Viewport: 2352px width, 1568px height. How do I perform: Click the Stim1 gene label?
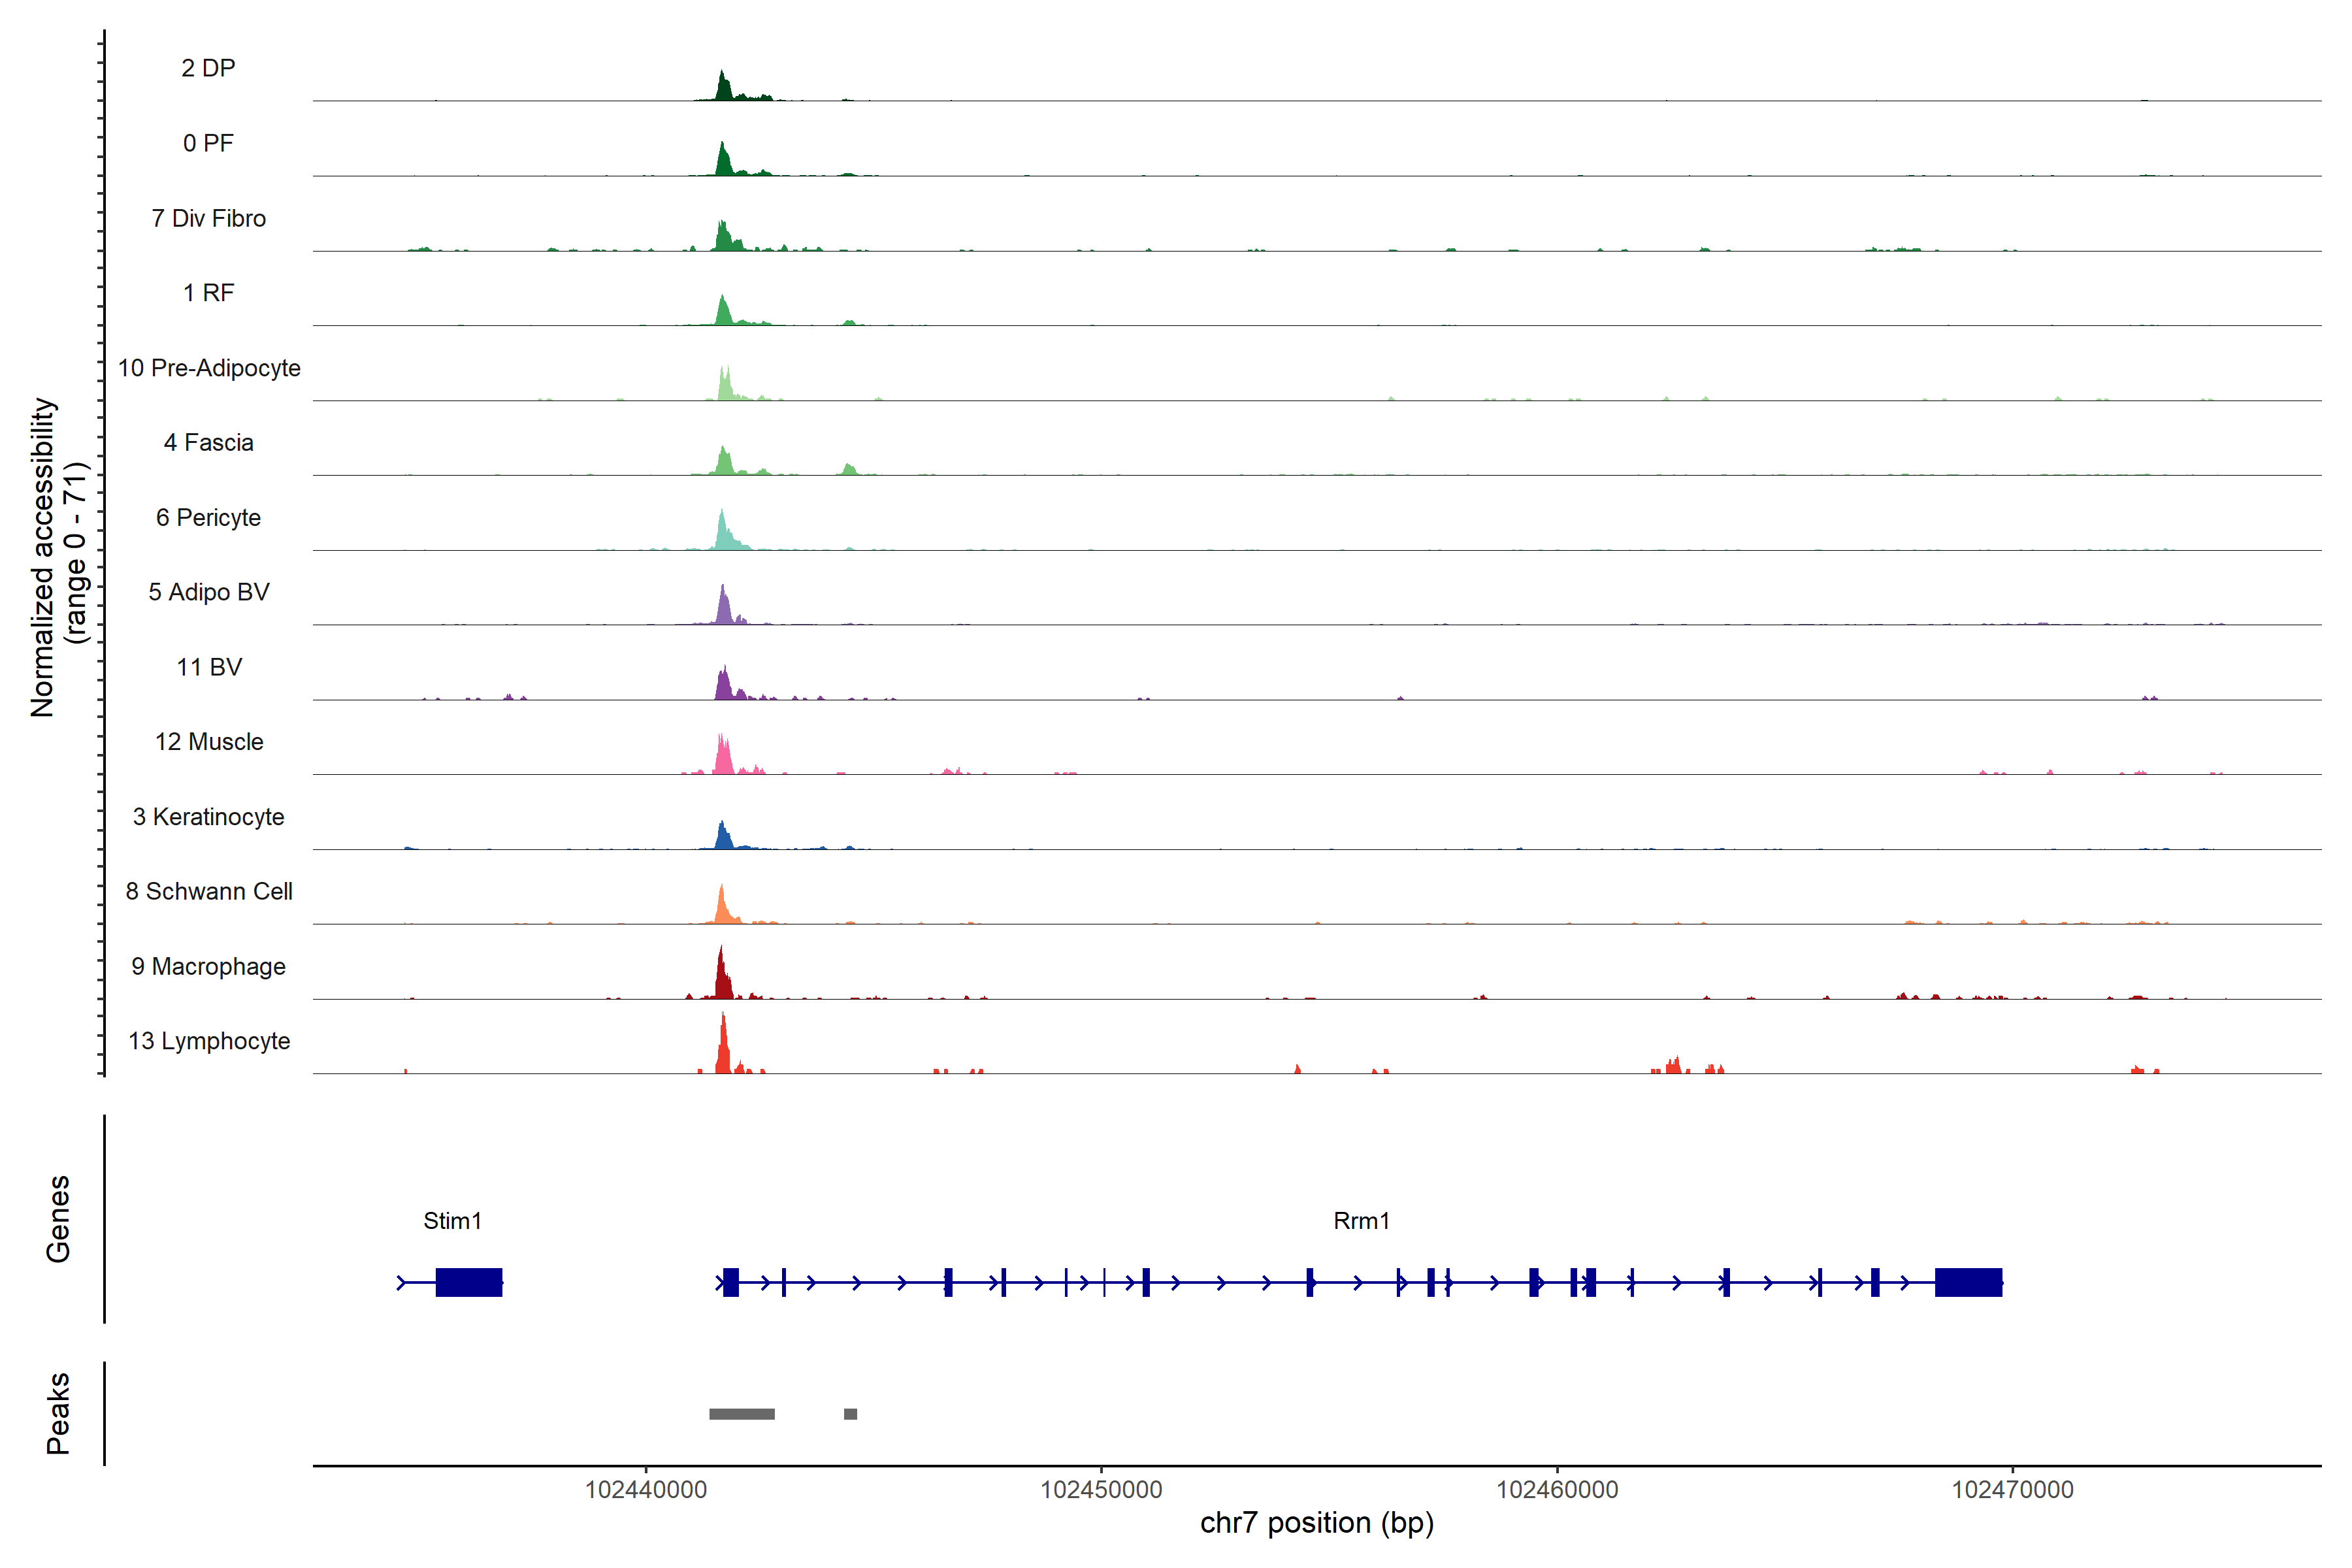point(452,1220)
